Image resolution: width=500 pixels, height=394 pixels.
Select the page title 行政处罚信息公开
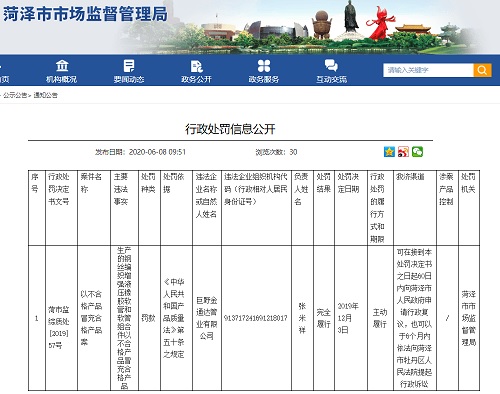230,129
